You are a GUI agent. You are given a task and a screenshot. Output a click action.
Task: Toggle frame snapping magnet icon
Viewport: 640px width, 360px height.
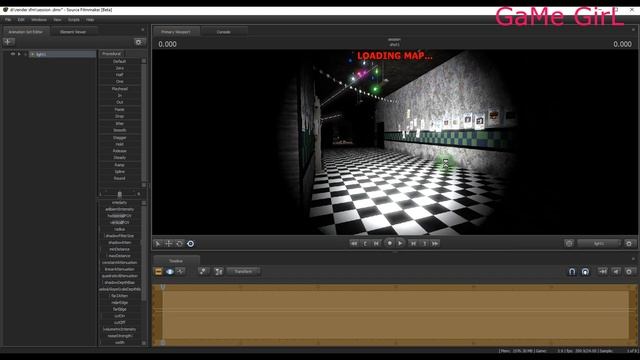(585, 271)
